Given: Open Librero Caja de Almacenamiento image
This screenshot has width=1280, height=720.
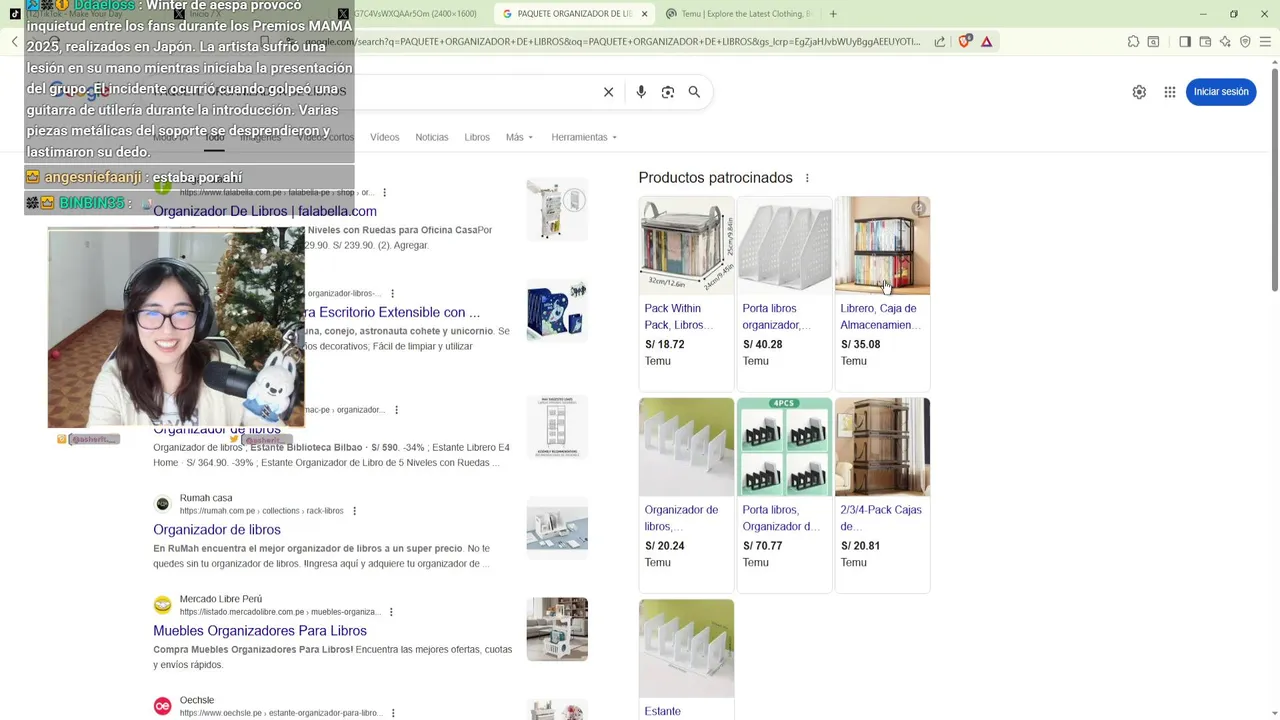Looking at the screenshot, I should [882, 246].
